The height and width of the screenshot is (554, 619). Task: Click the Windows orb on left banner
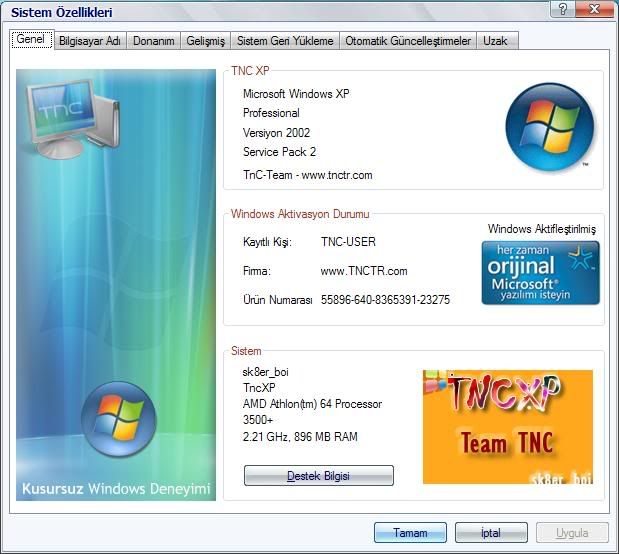(x=119, y=419)
